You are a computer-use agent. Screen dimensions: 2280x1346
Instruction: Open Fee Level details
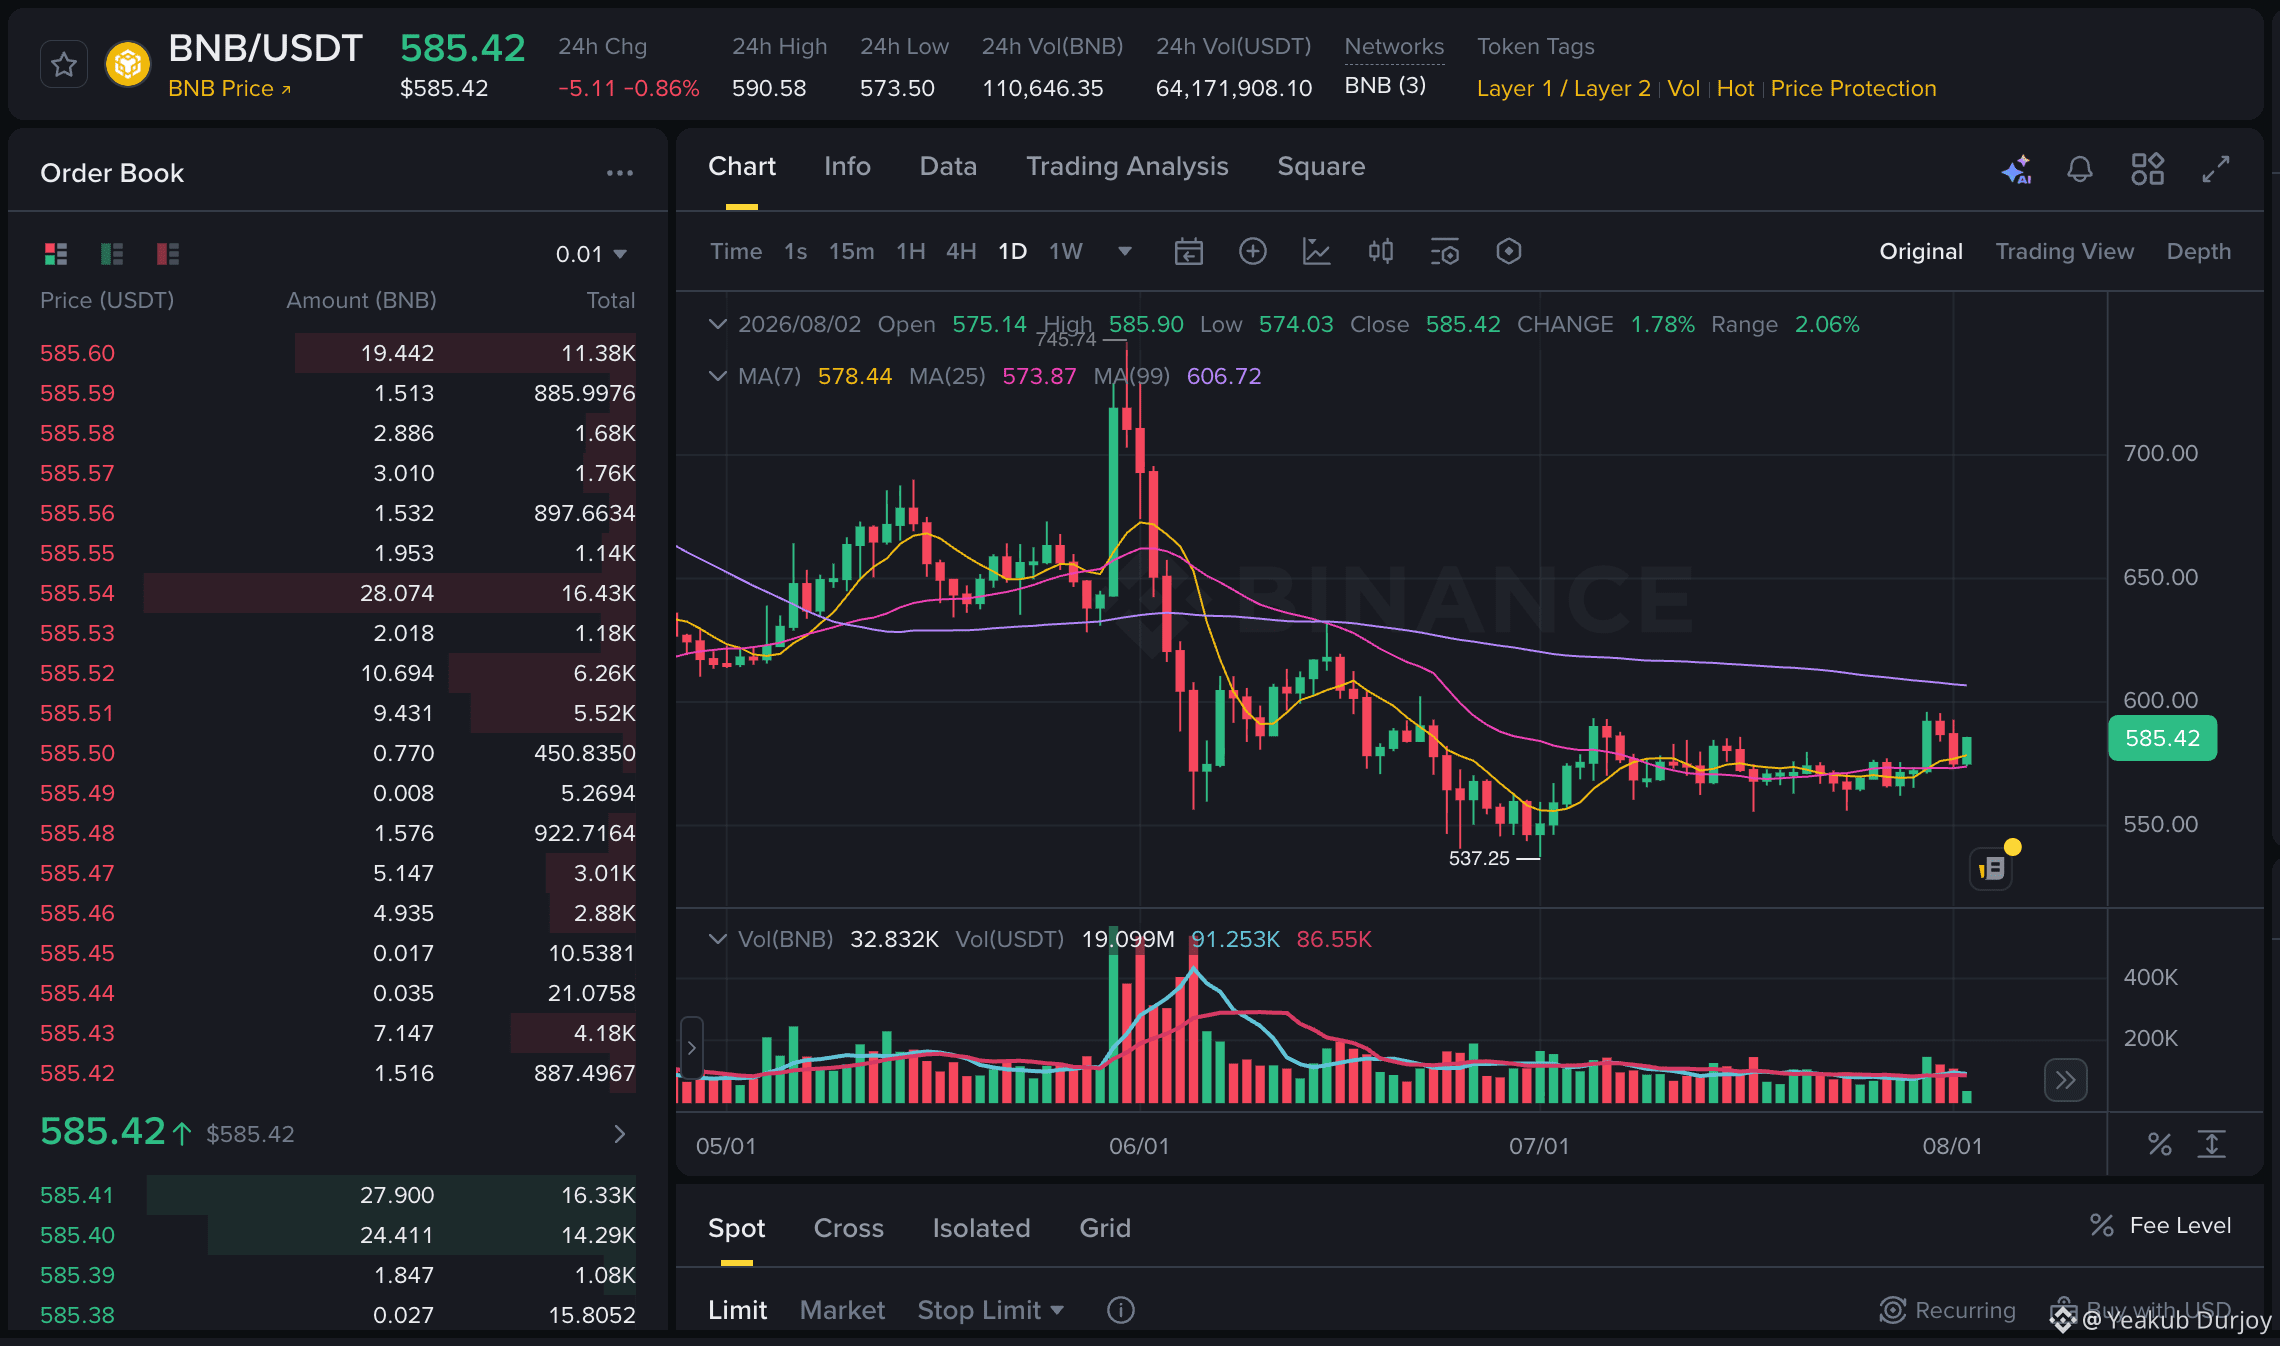pos(2160,1226)
